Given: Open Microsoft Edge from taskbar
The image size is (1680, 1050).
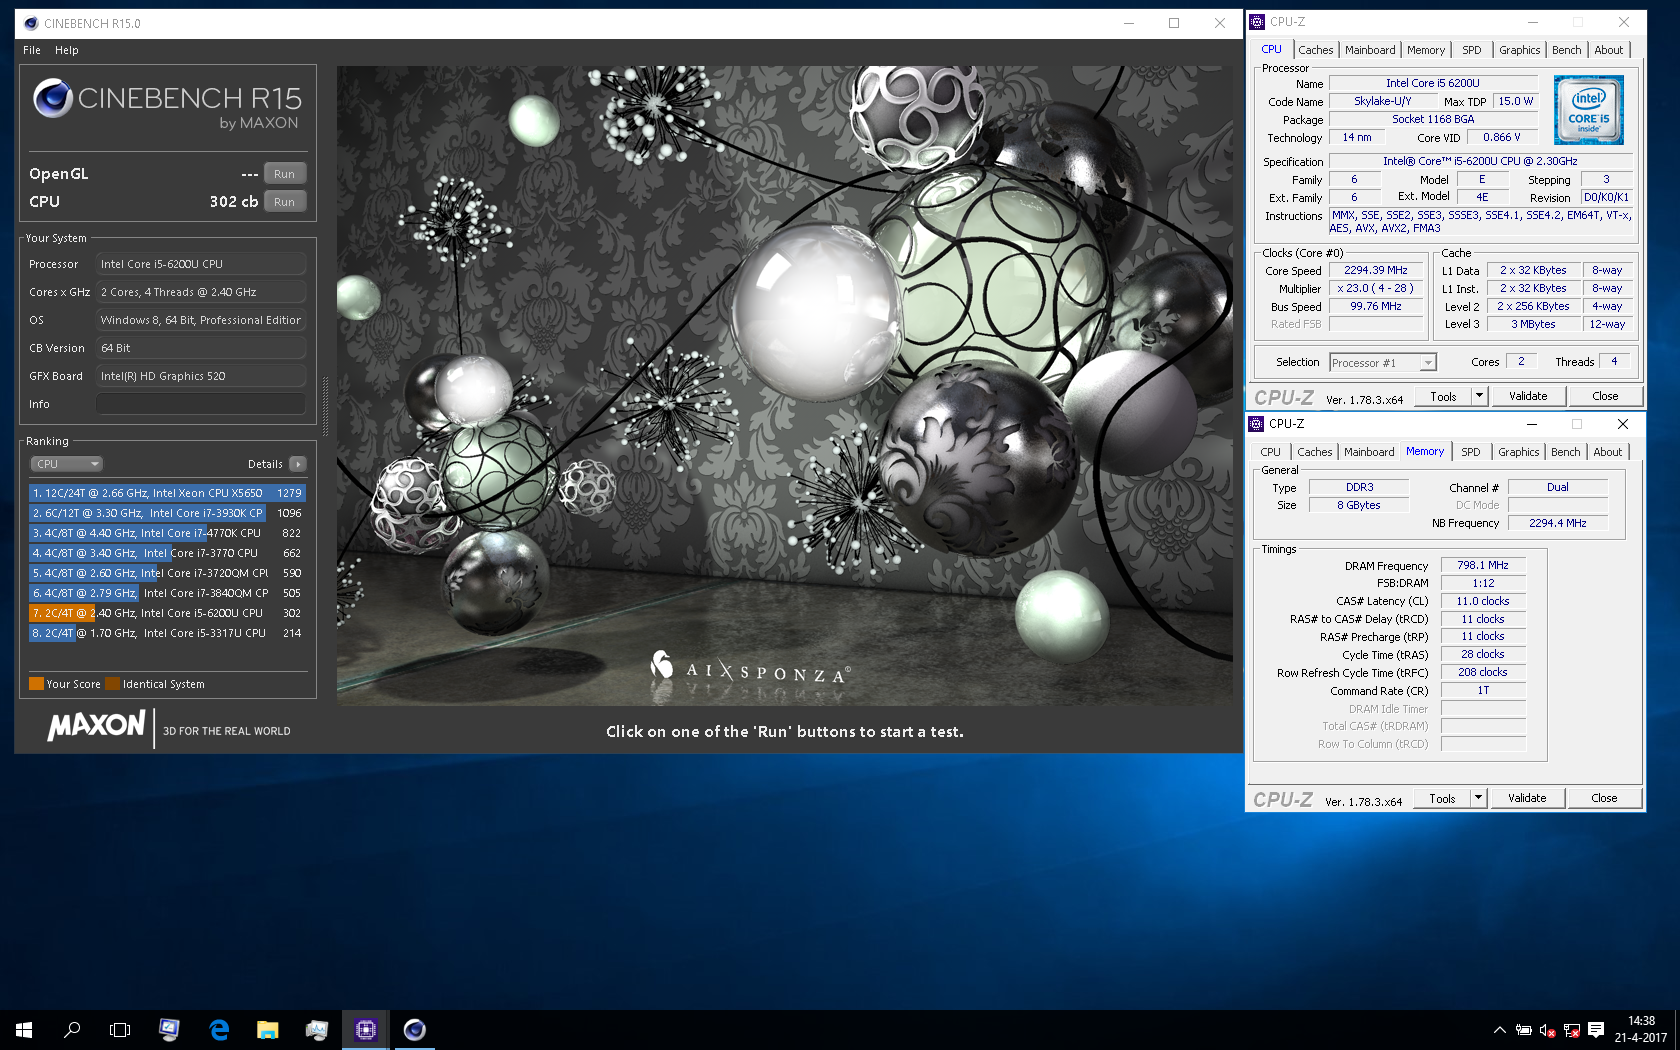Looking at the screenshot, I should pos(219,1029).
